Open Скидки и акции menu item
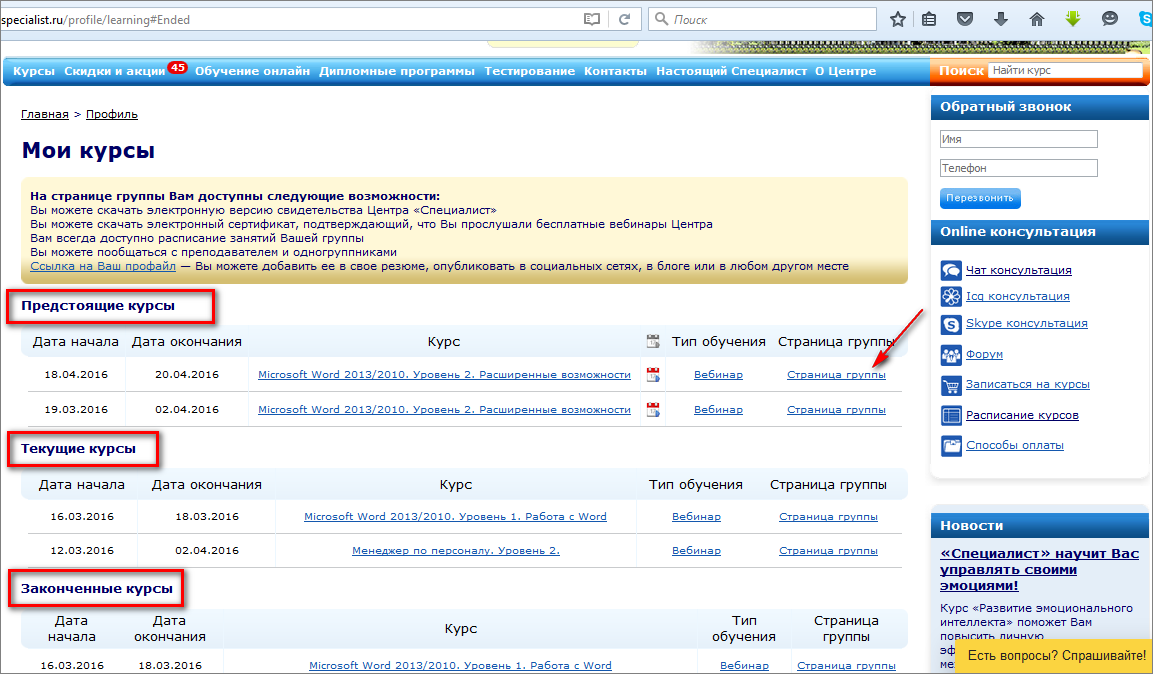Screen dimensions: 1153x674 (x=115, y=71)
